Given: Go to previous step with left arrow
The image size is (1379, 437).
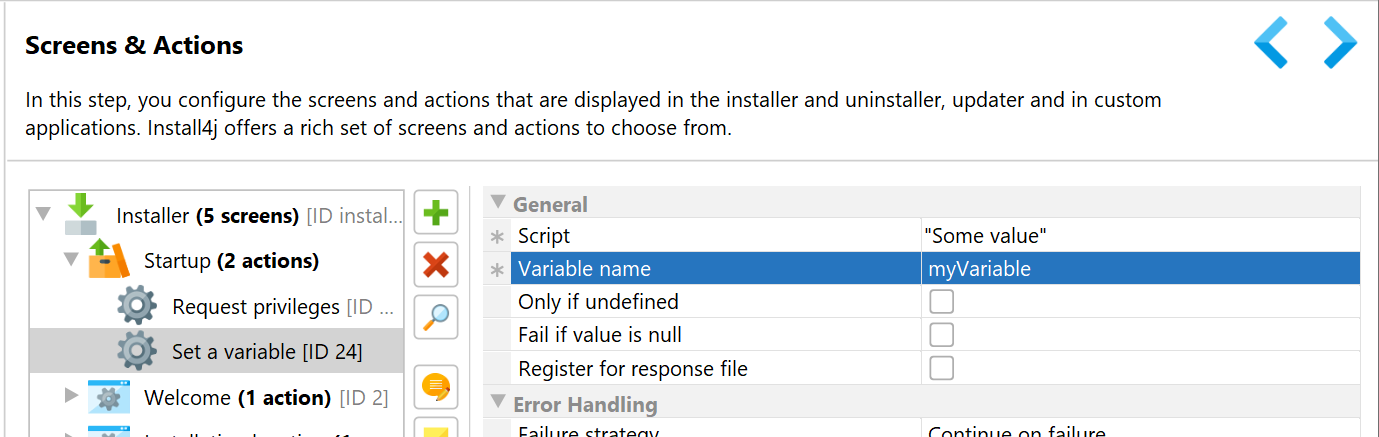Looking at the screenshot, I should tap(1271, 42).
